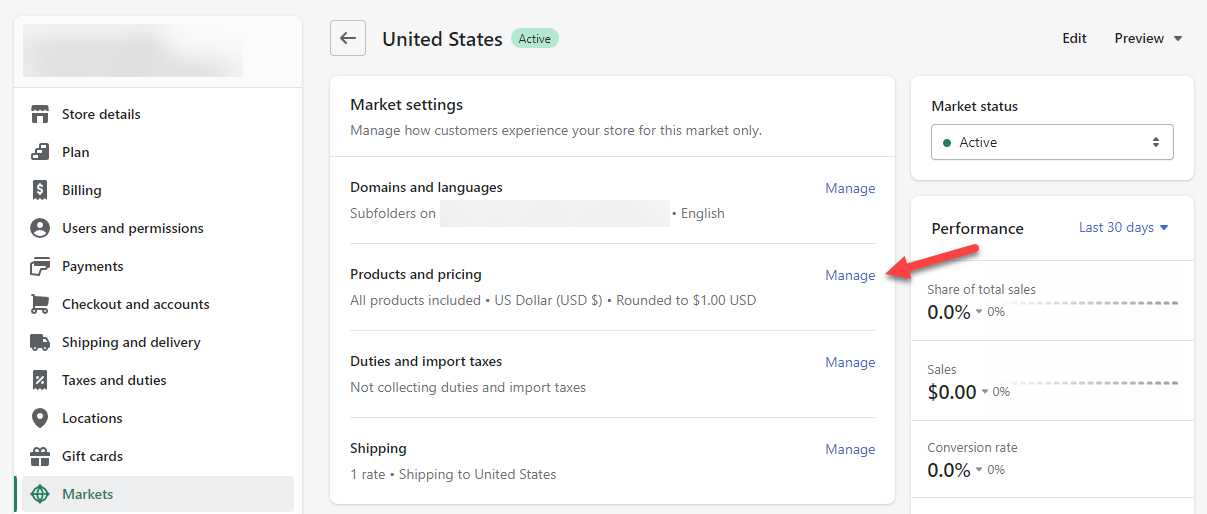Click the Payments card icon
This screenshot has width=1207, height=514.
tap(40, 266)
